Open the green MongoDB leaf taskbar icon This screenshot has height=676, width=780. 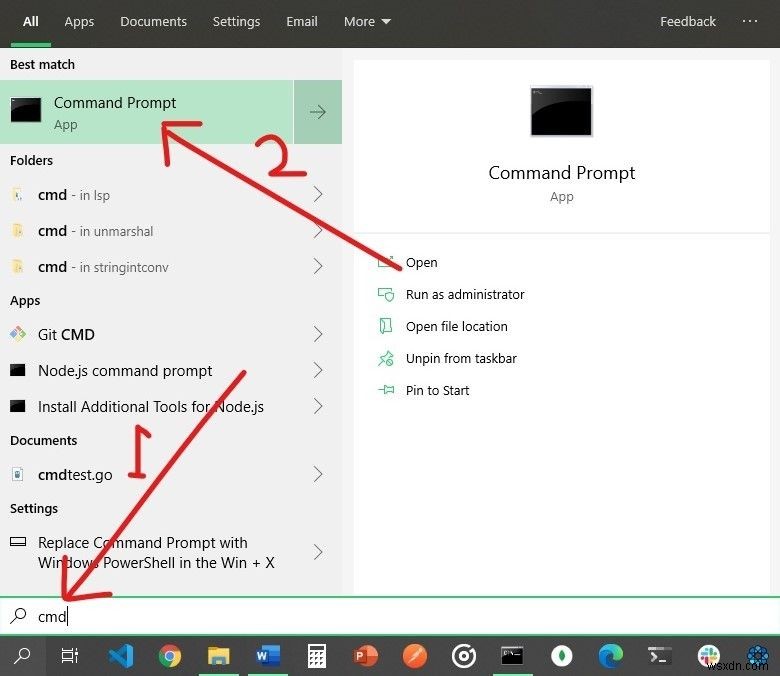coord(562,656)
